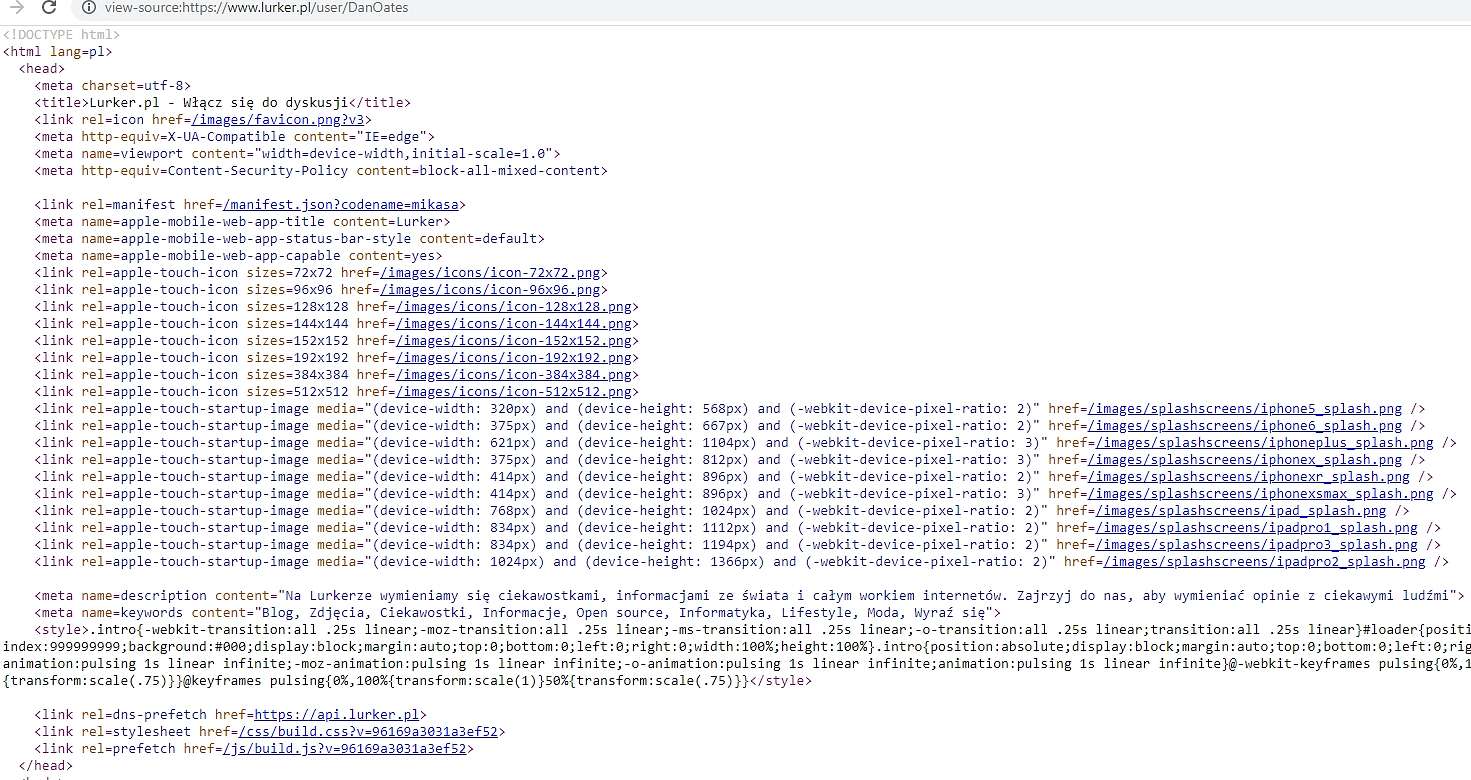Click the '<!DOCTYPE html>' line
1471x780 pixels.
pyautogui.click(x=61, y=34)
